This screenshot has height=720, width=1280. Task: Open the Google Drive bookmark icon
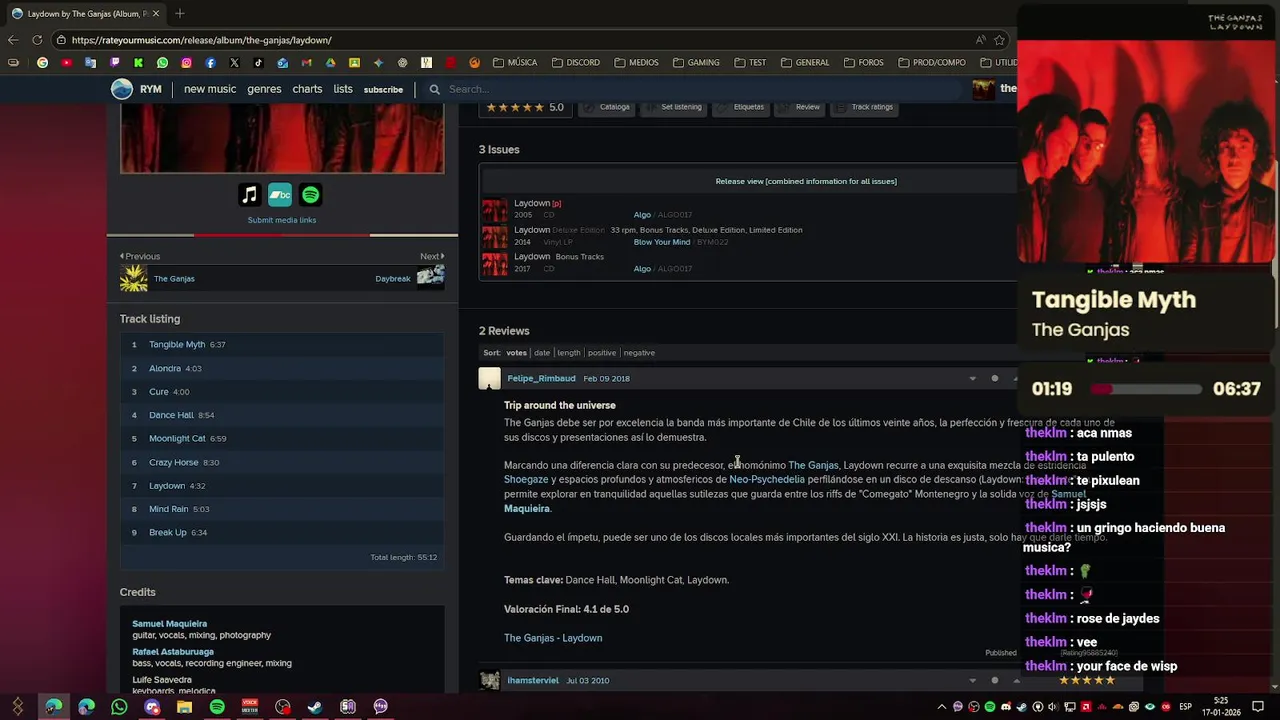pos(330,62)
